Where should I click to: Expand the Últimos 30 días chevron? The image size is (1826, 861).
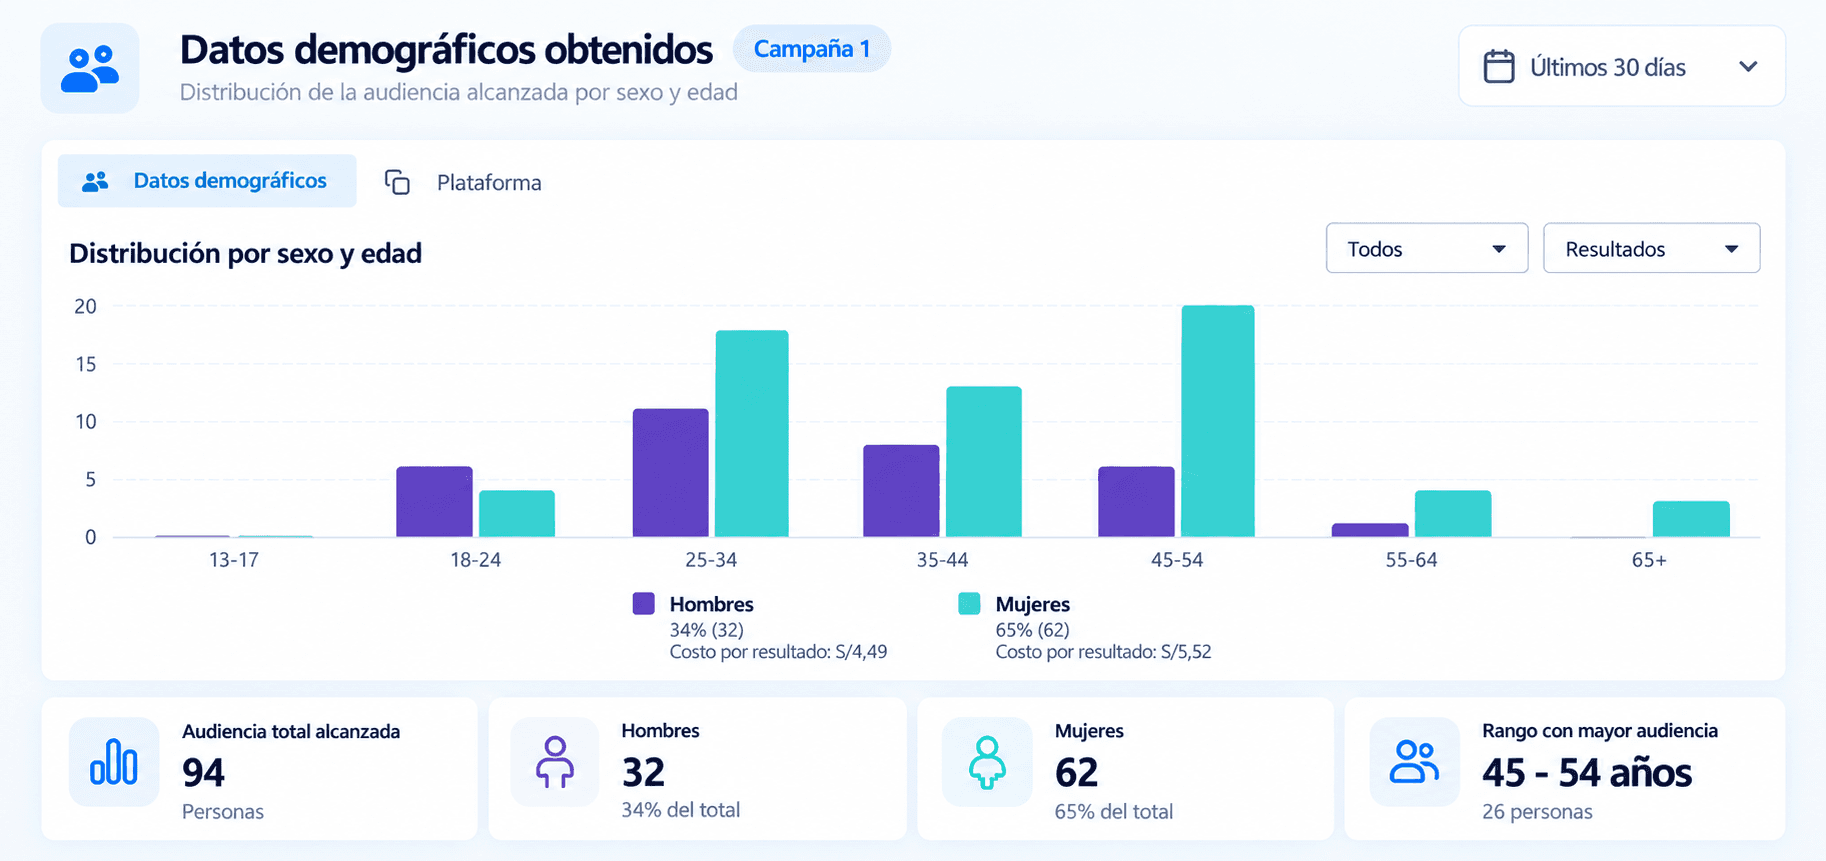tap(1748, 67)
